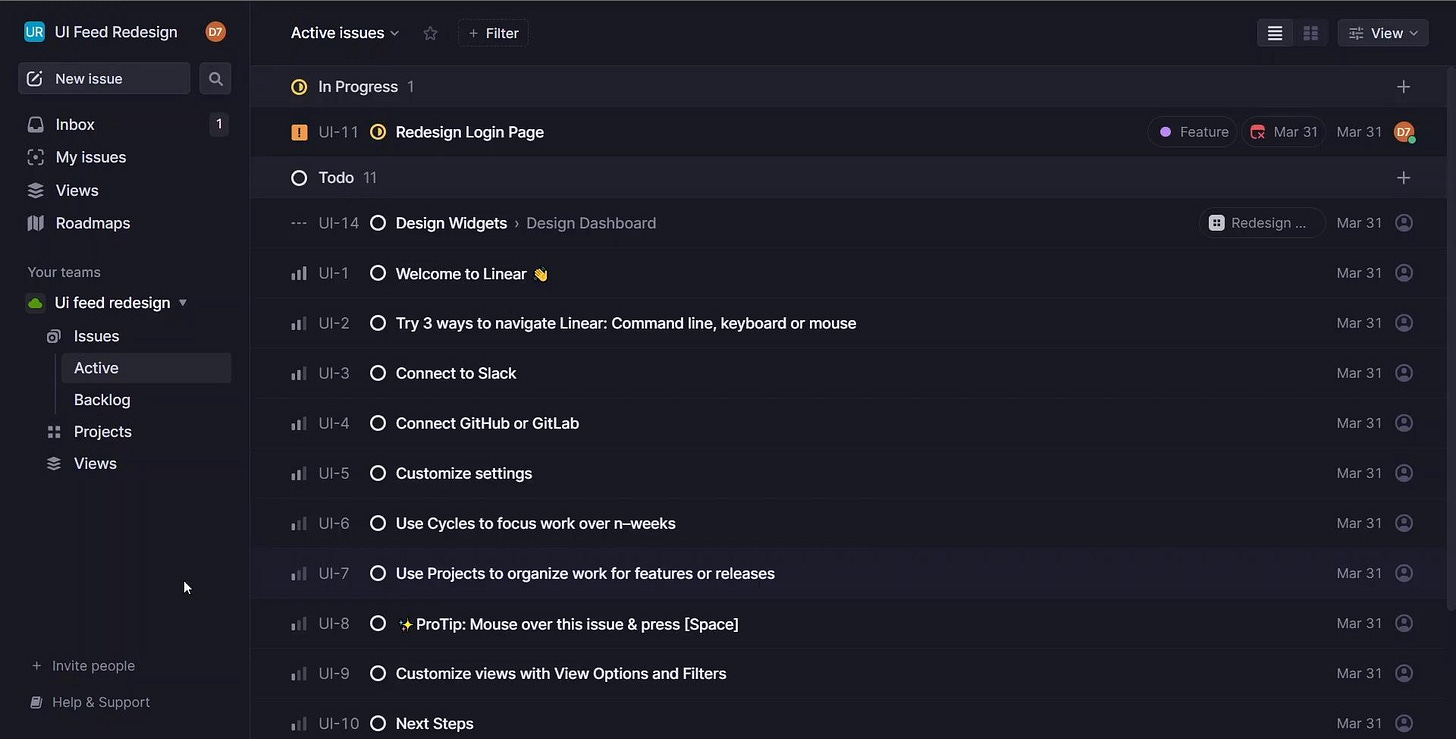Open Roadmaps in the sidebar
The width and height of the screenshot is (1456, 739).
[x=93, y=223]
